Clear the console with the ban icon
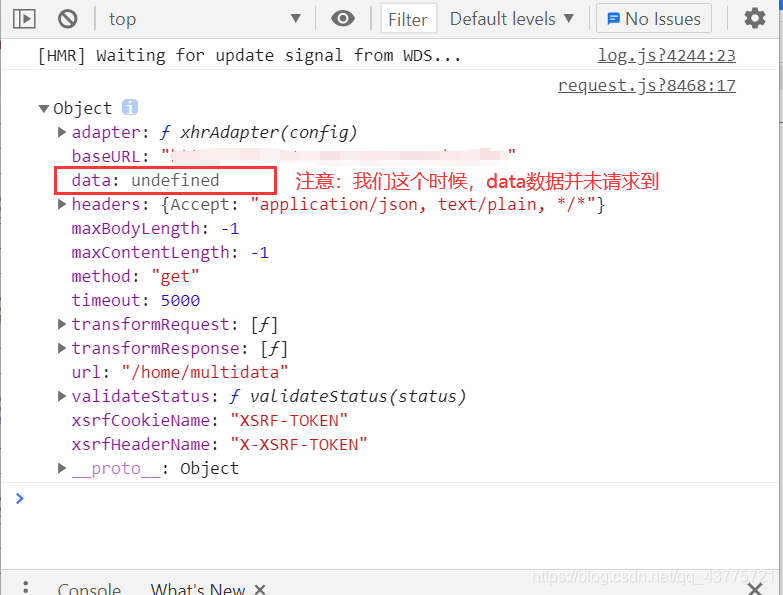The height and width of the screenshot is (595, 783). pyautogui.click(x=67, y=19)
